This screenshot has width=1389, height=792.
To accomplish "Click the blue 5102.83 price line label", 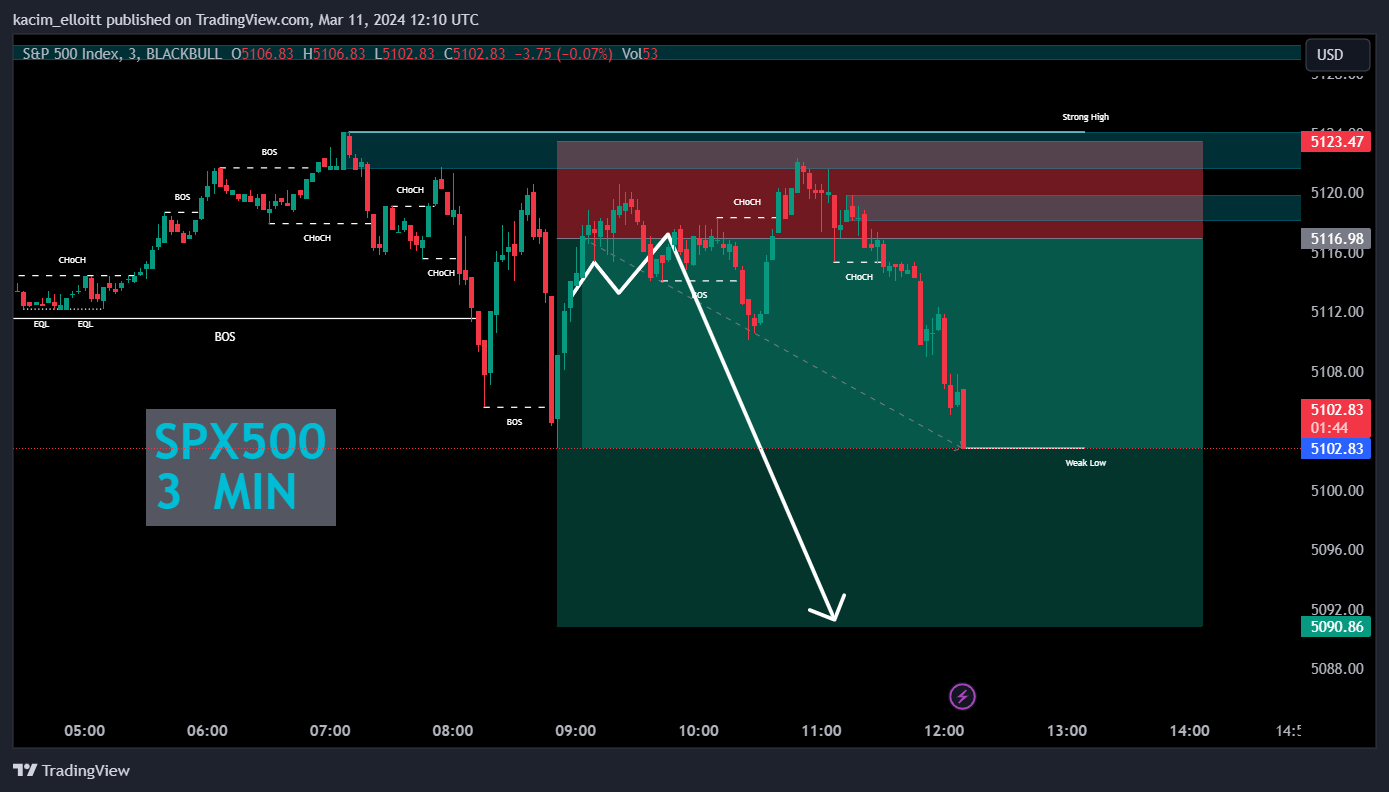I will (x=1335, y=449).
